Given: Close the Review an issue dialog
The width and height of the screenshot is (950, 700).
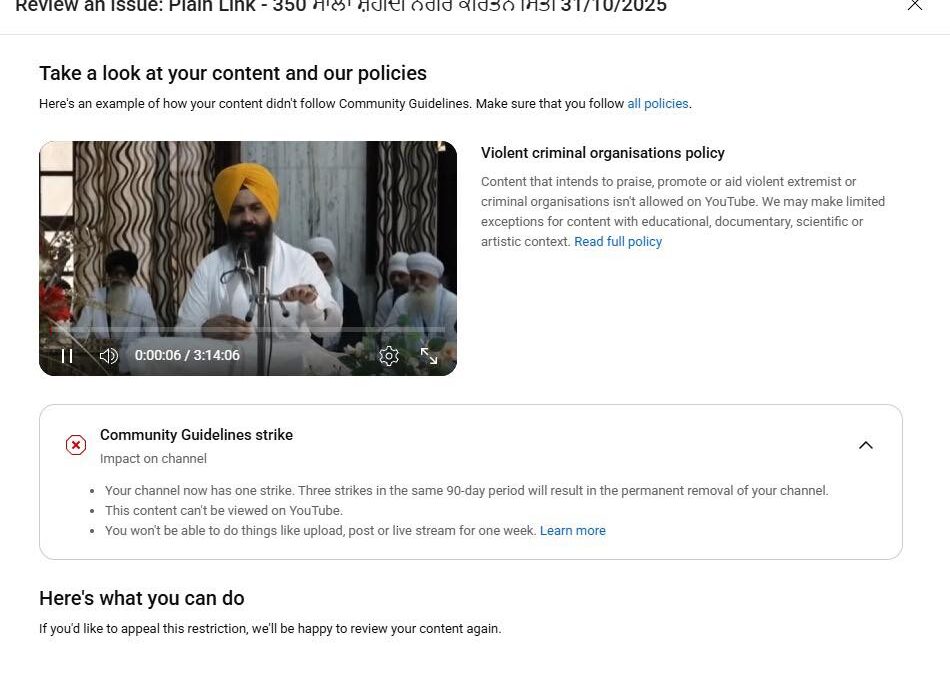Looking at the screenshot, I should point(915,6).
